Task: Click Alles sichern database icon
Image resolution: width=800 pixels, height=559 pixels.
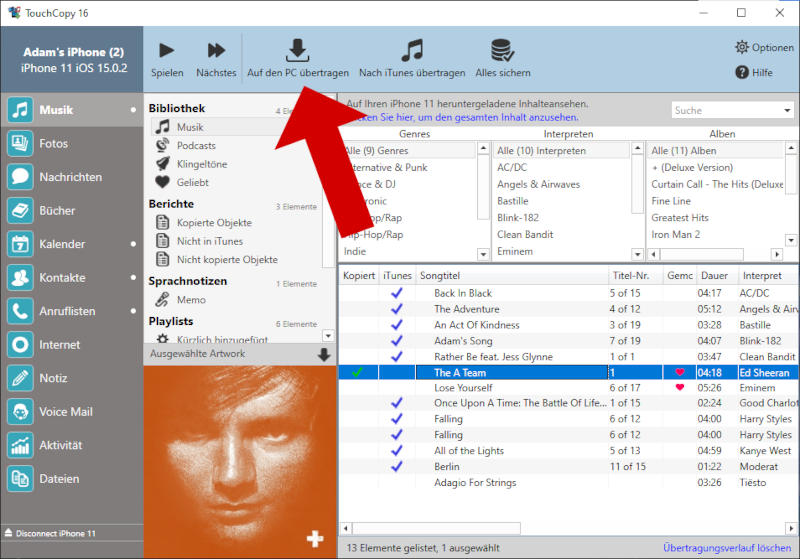Action: coord(503,50)
